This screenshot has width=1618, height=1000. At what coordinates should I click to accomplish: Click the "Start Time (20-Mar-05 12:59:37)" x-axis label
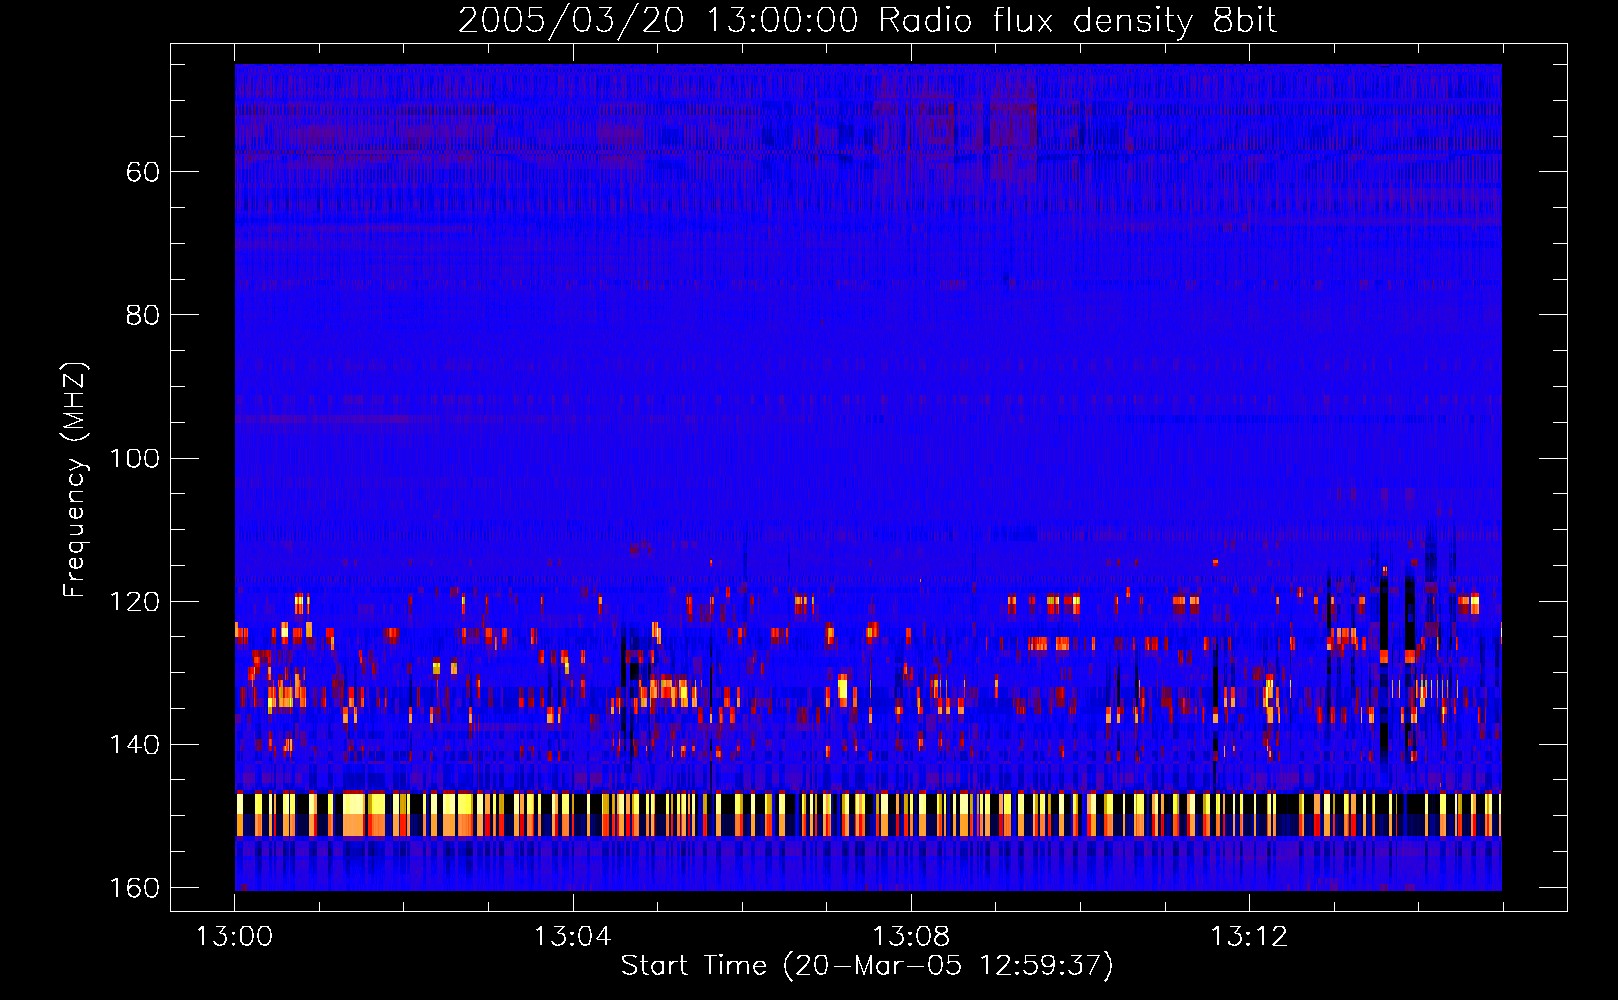coord(867,966)
